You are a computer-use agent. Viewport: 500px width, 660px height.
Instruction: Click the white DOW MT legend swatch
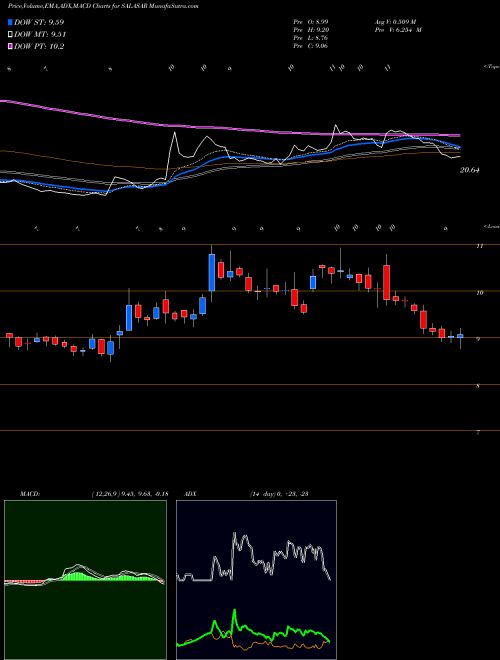point(10,35)
